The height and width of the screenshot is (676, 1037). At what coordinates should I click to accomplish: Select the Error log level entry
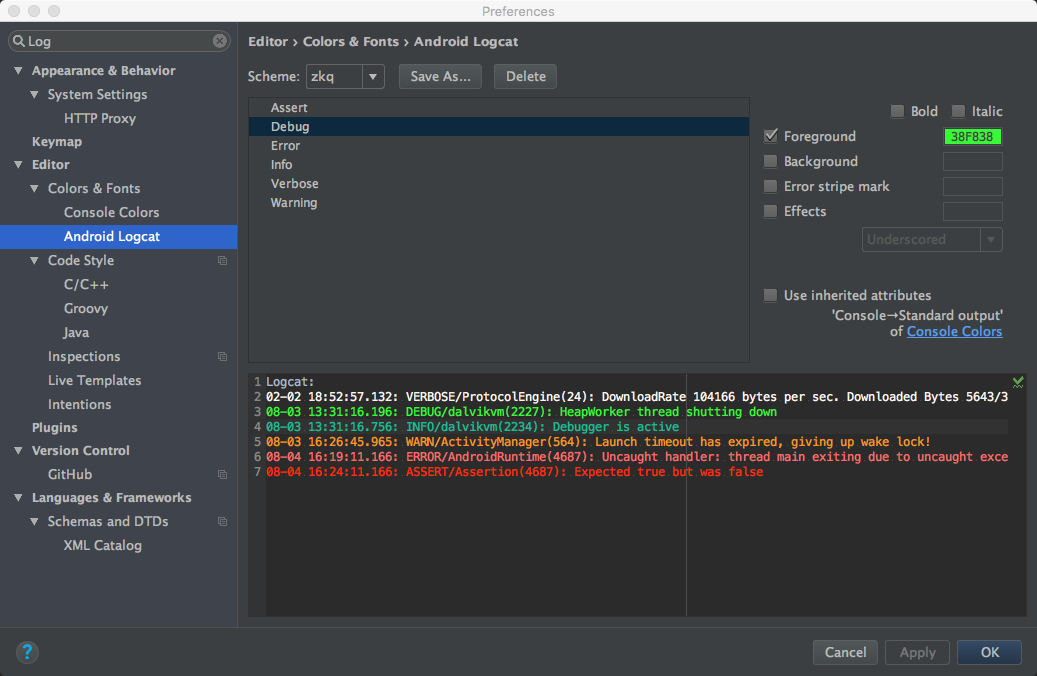(285, 146)
